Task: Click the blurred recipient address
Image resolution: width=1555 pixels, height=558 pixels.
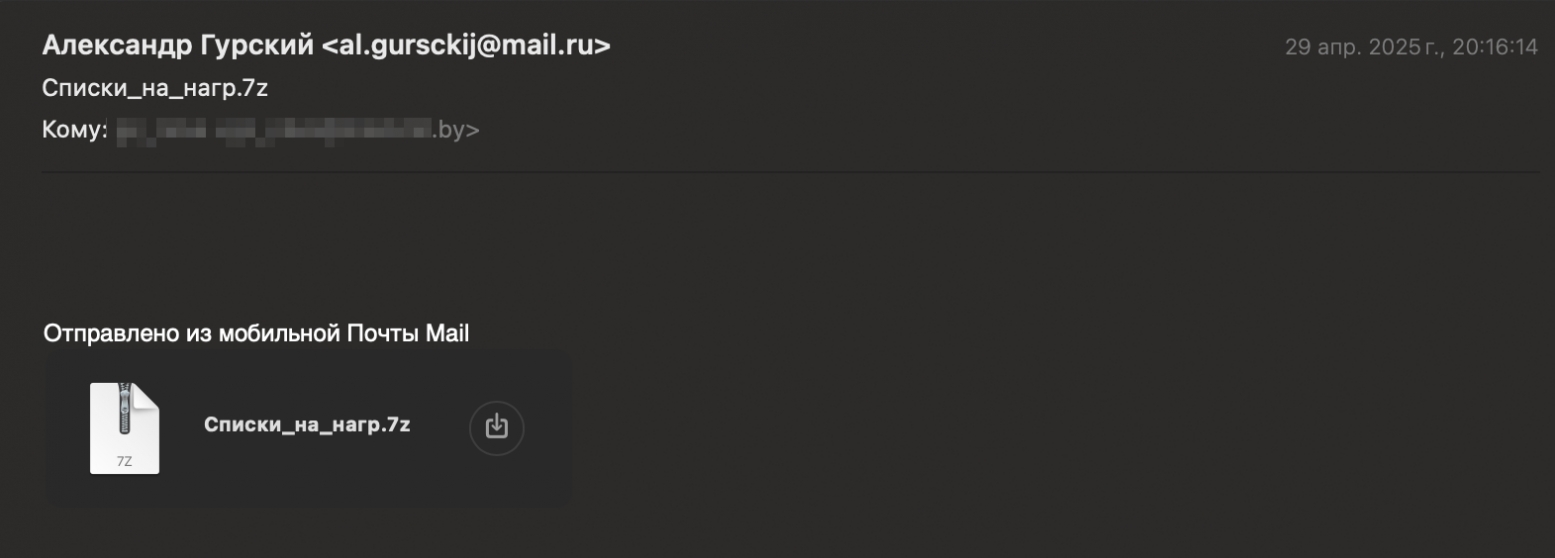Action: (x=272, y=131)
